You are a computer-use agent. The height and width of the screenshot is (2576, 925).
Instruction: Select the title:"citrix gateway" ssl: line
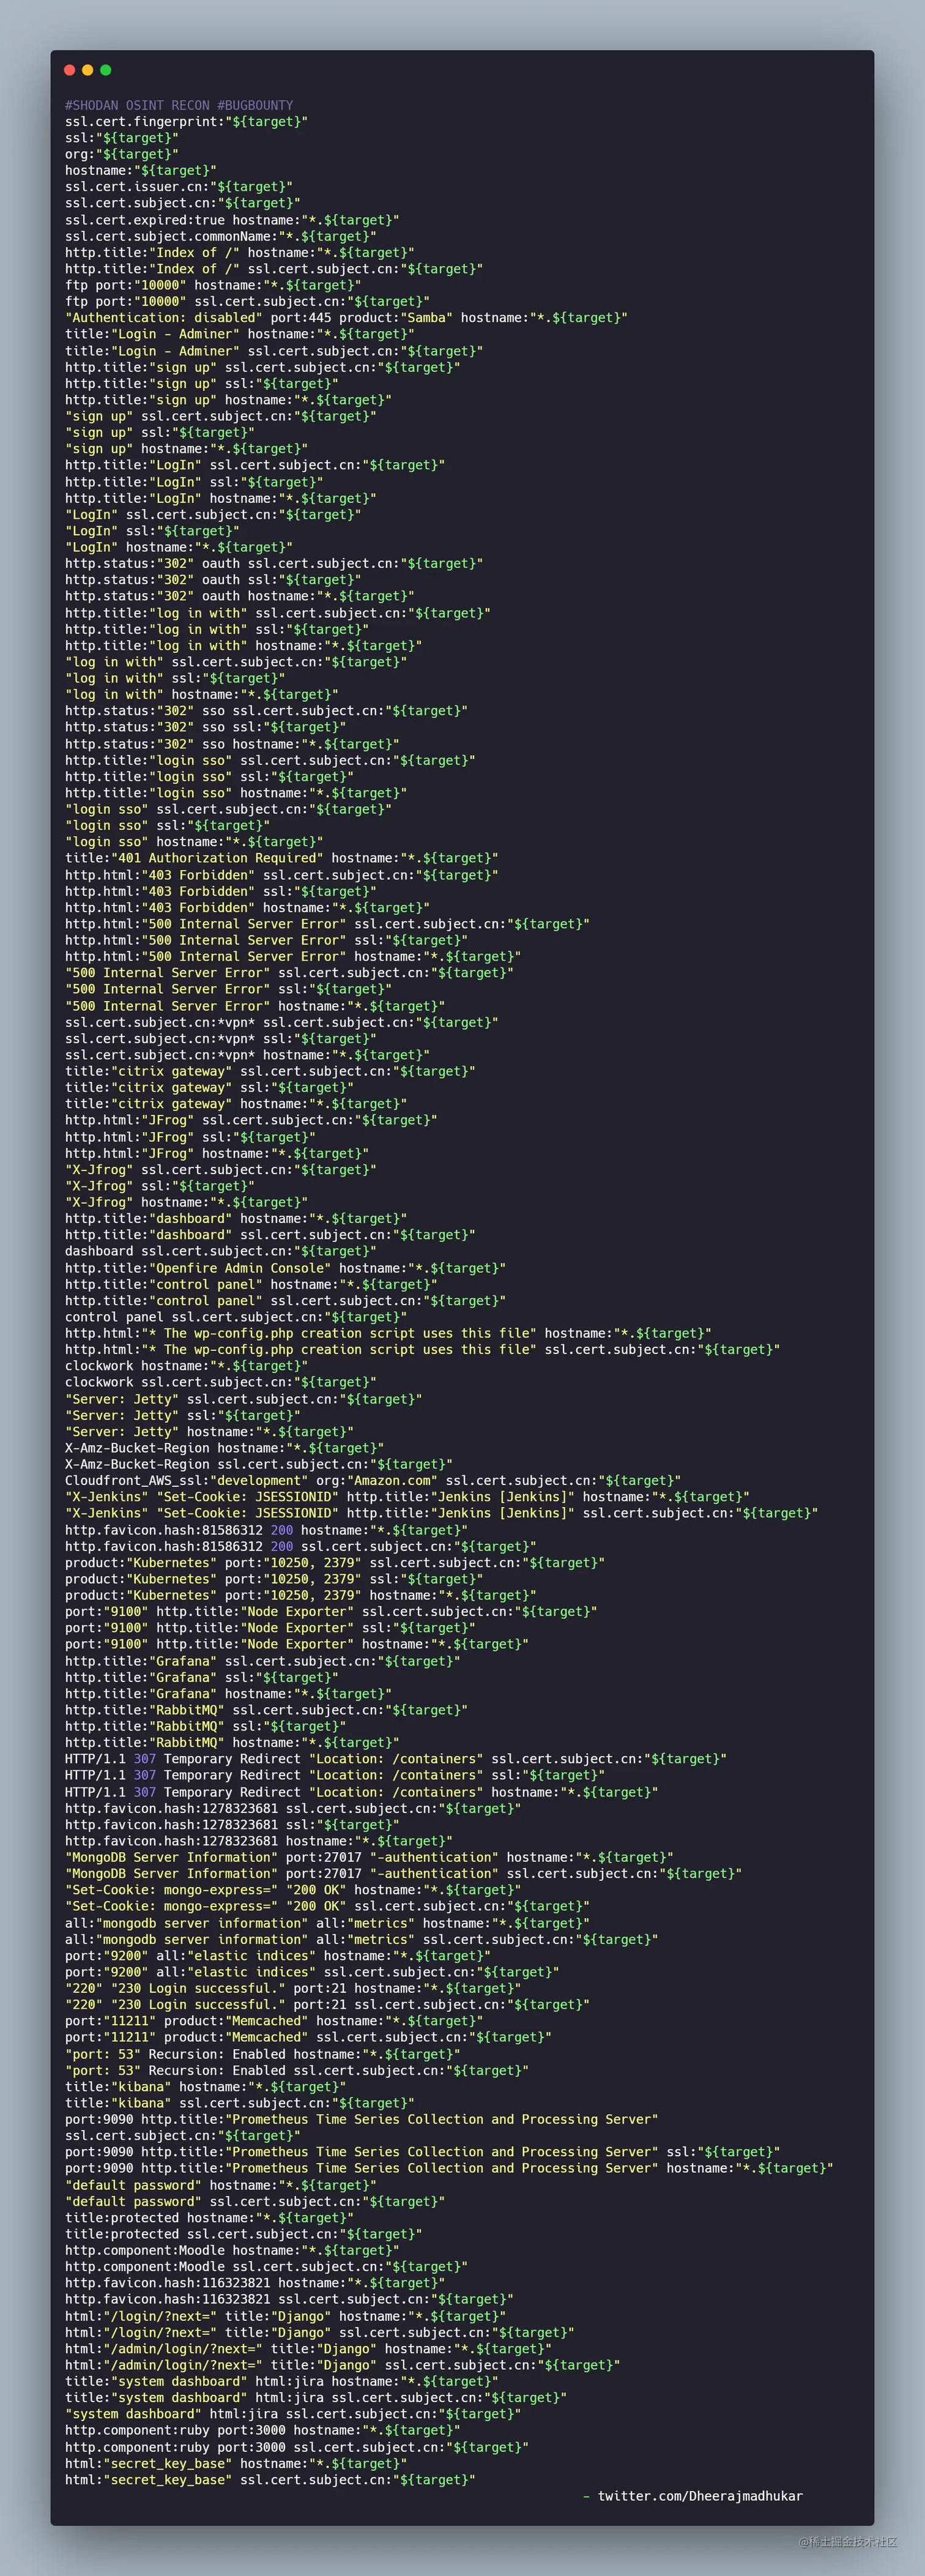pos(210,1088)
